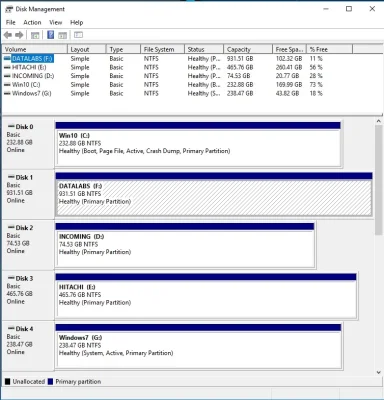Click the 11 % free cell
Image resolution: width=384 pixels, height=400 pixels.
[x=316, y=58]
